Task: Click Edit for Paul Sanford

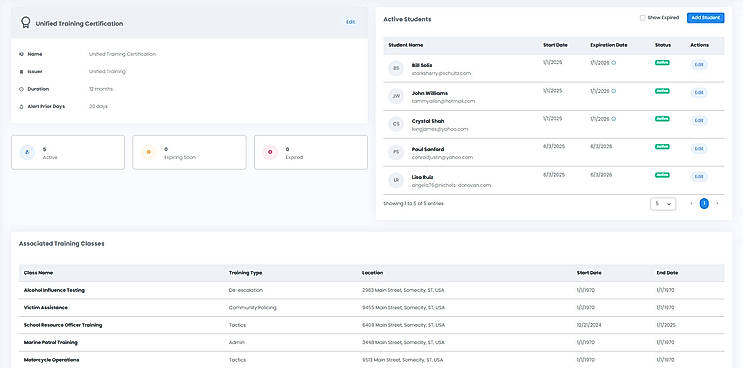Action: [x=699, y=149]
